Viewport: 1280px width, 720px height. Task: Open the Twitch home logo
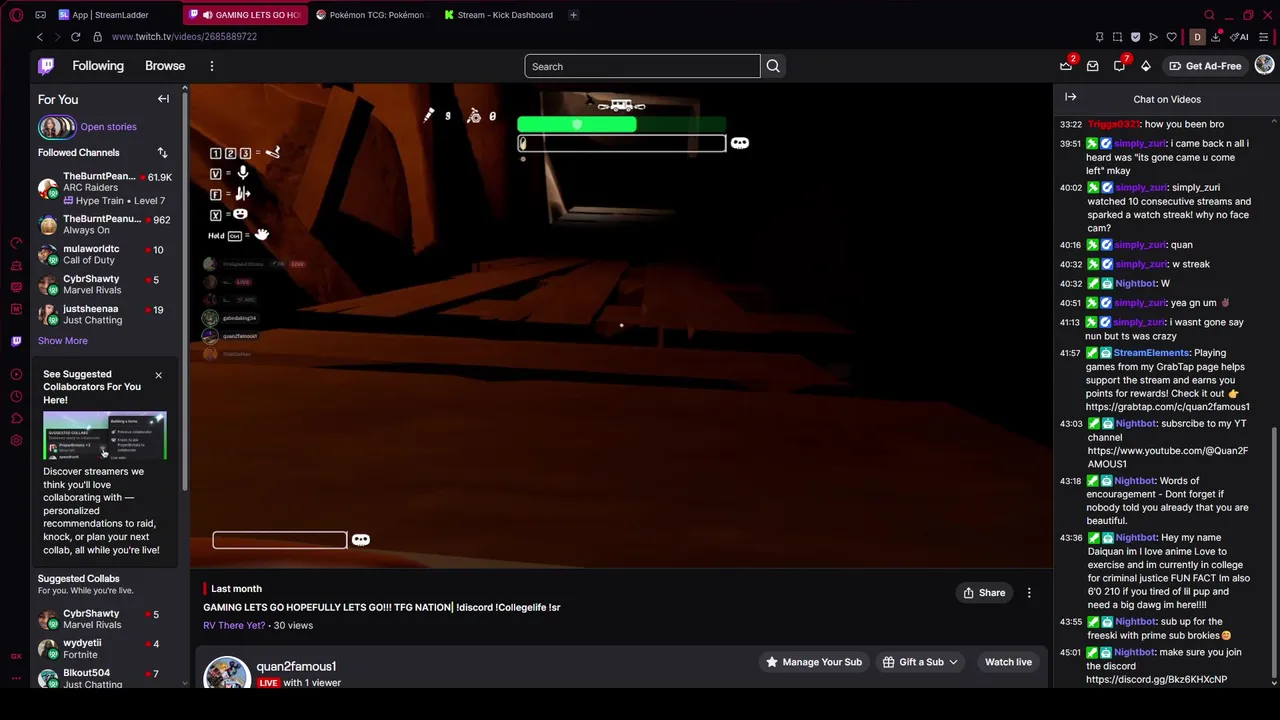[x=46, y=66]
